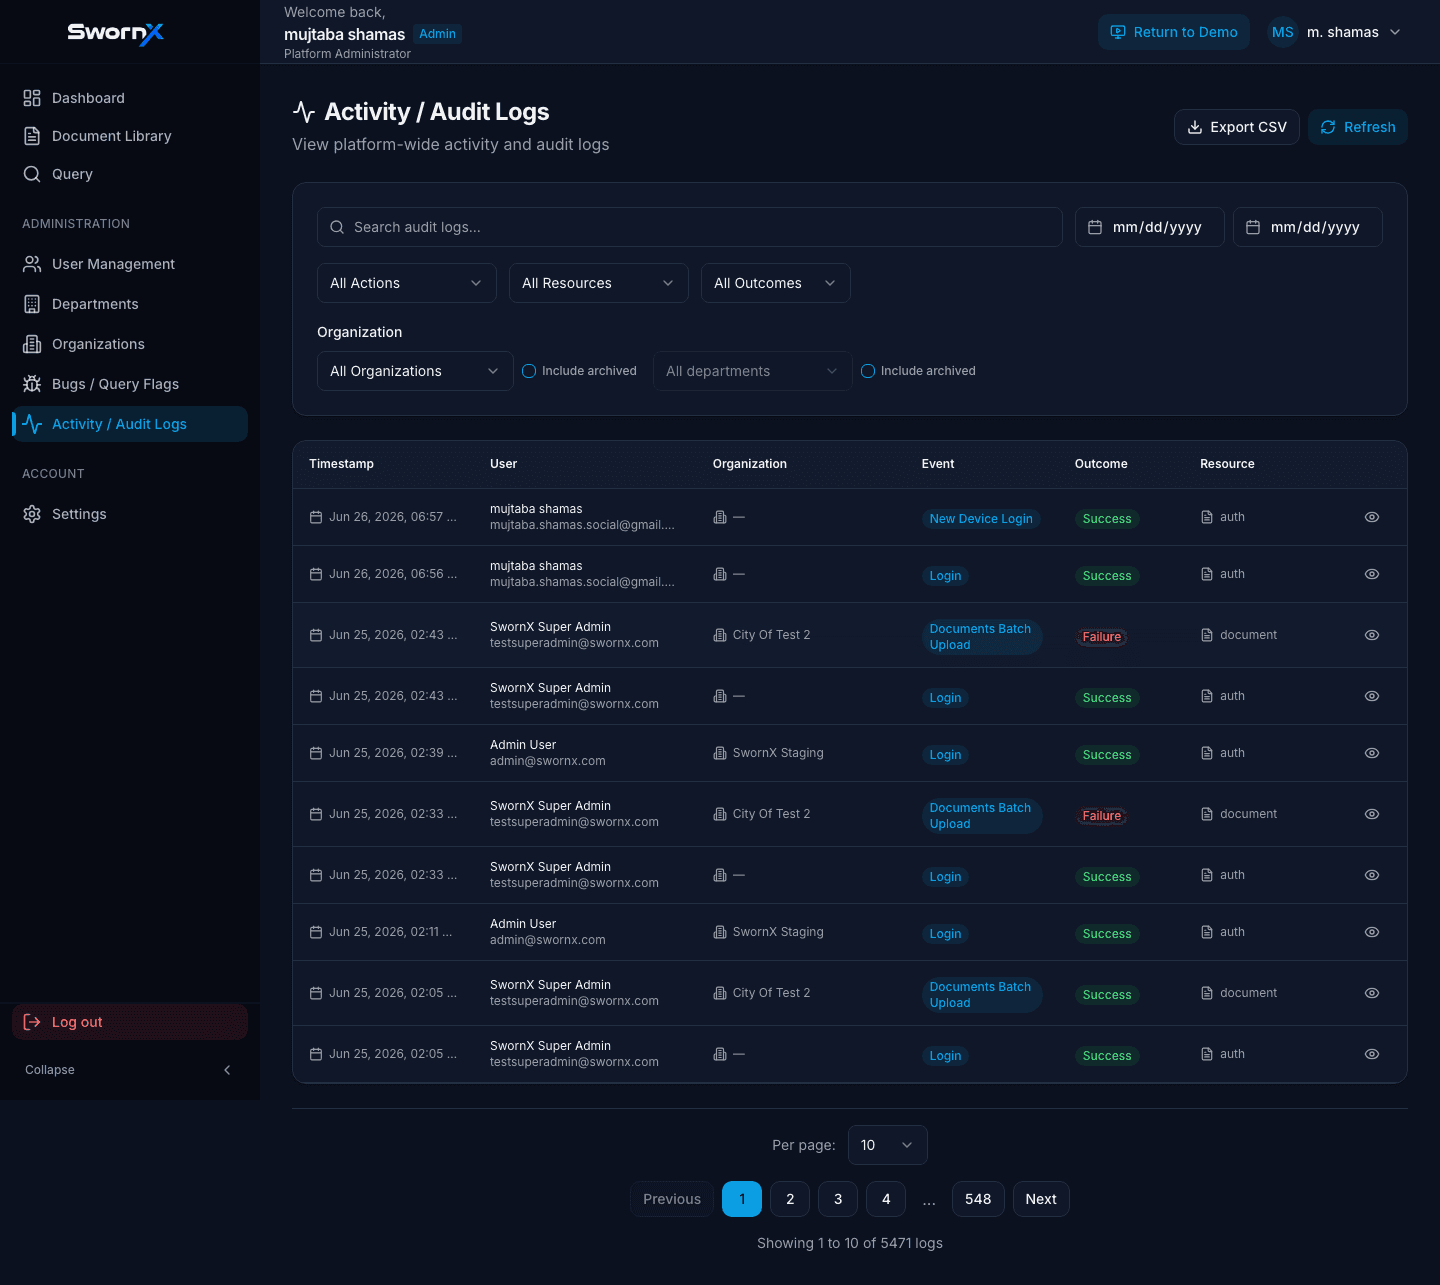Screen dimensions: 1440x1285
Task: Click calendar icon on Jun 26 06:57 row
Action: coord(316,517)
